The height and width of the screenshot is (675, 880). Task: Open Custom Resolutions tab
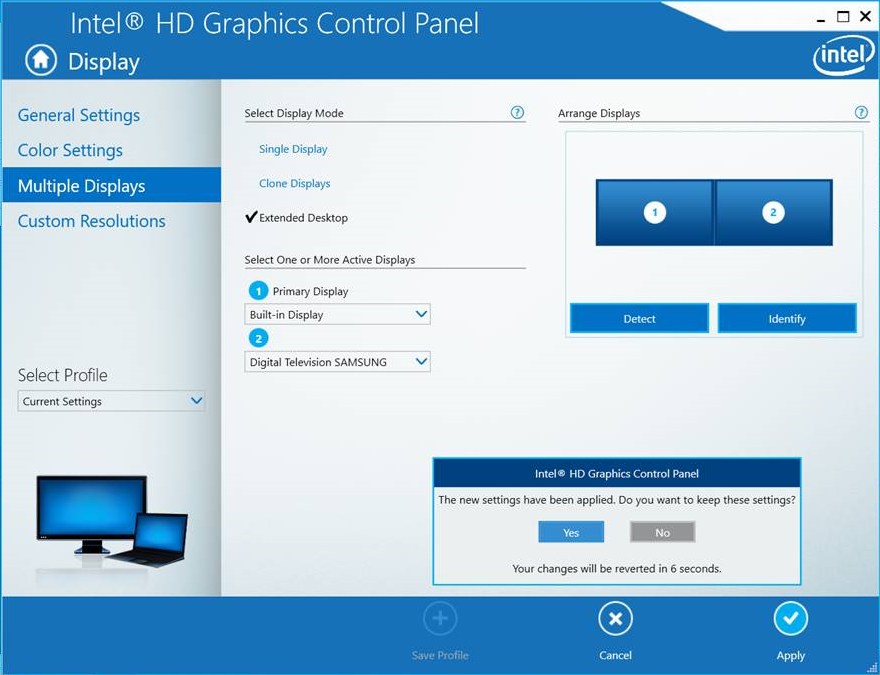91,221
